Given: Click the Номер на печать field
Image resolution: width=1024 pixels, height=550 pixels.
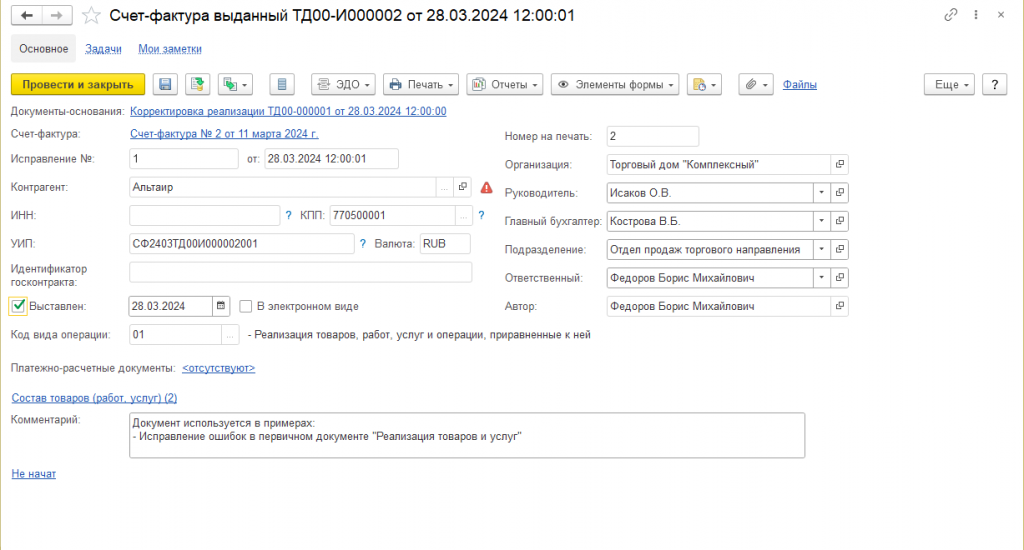Looking at the screenshot, I should coord(652,136).
